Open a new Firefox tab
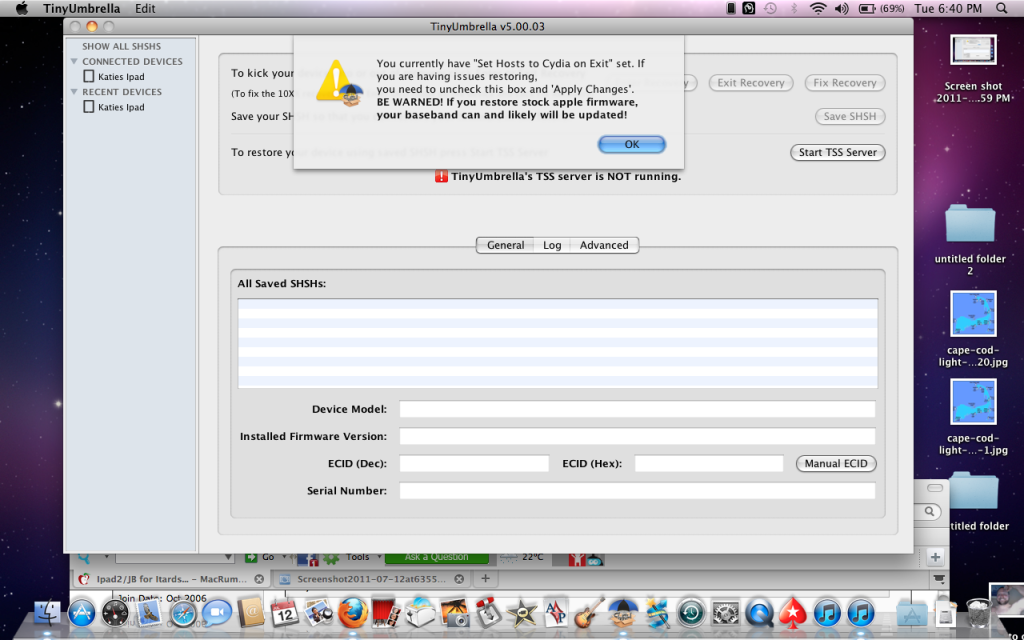The width and height of the screenshot is (1024, 640). (485, 579)
